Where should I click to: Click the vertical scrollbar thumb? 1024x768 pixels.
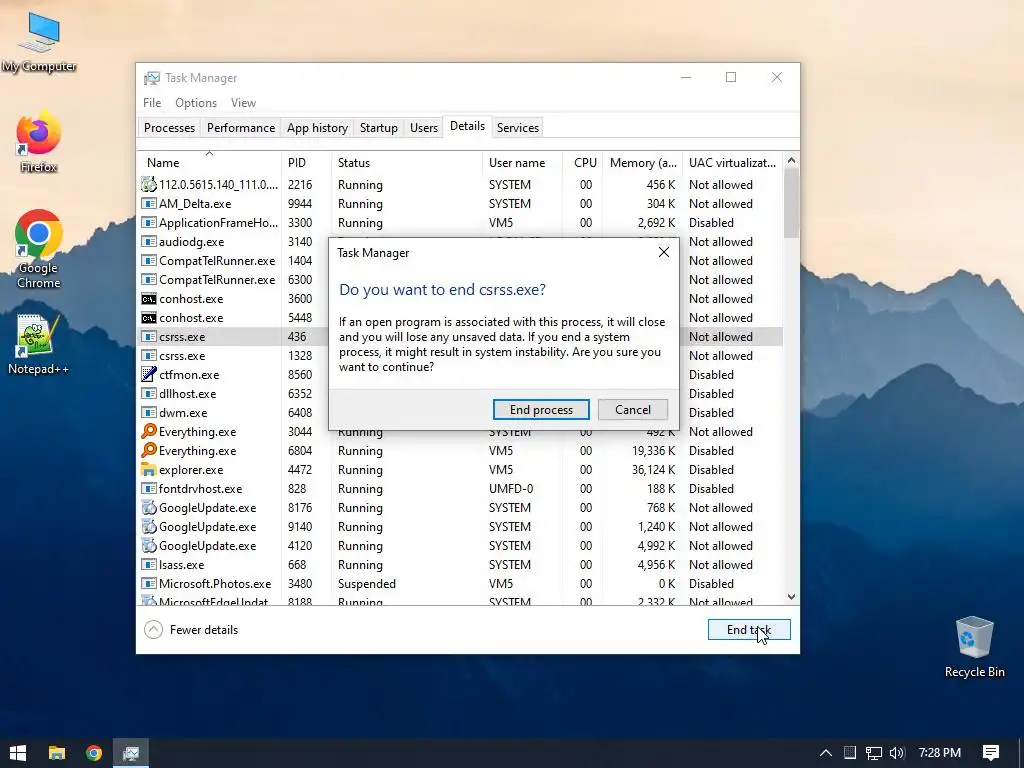(792, 202)
